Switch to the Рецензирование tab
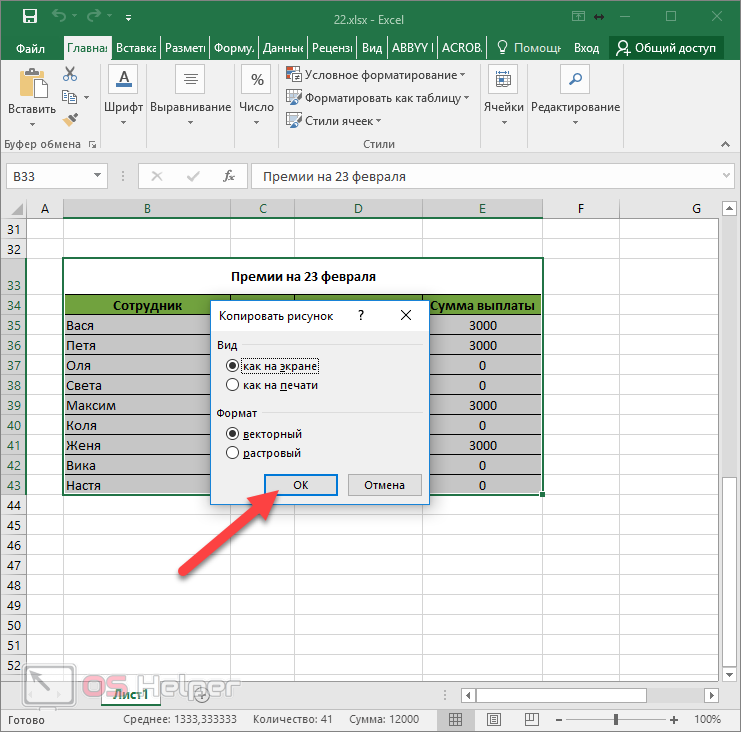Viewport: 741px width, 732px height. (x=332, y=48)
